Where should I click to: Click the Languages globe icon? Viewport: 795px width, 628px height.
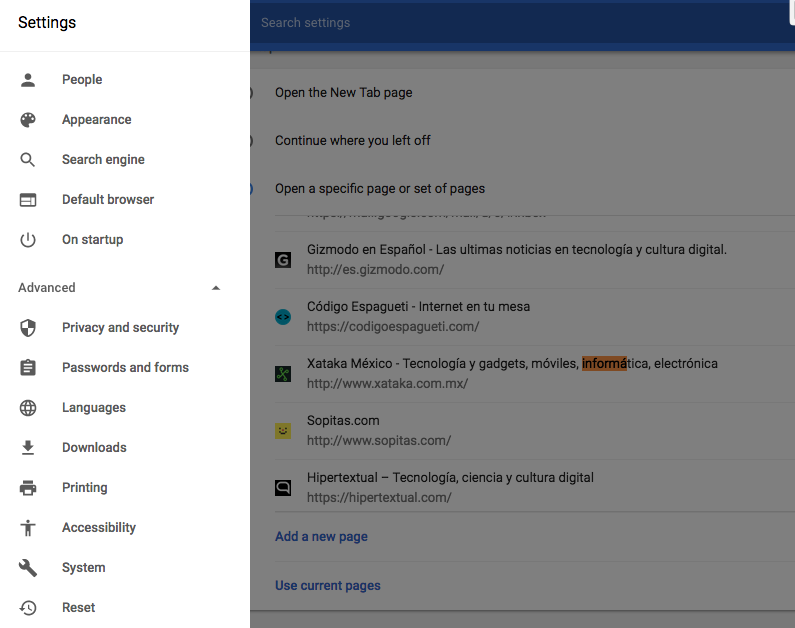(28, 408)
